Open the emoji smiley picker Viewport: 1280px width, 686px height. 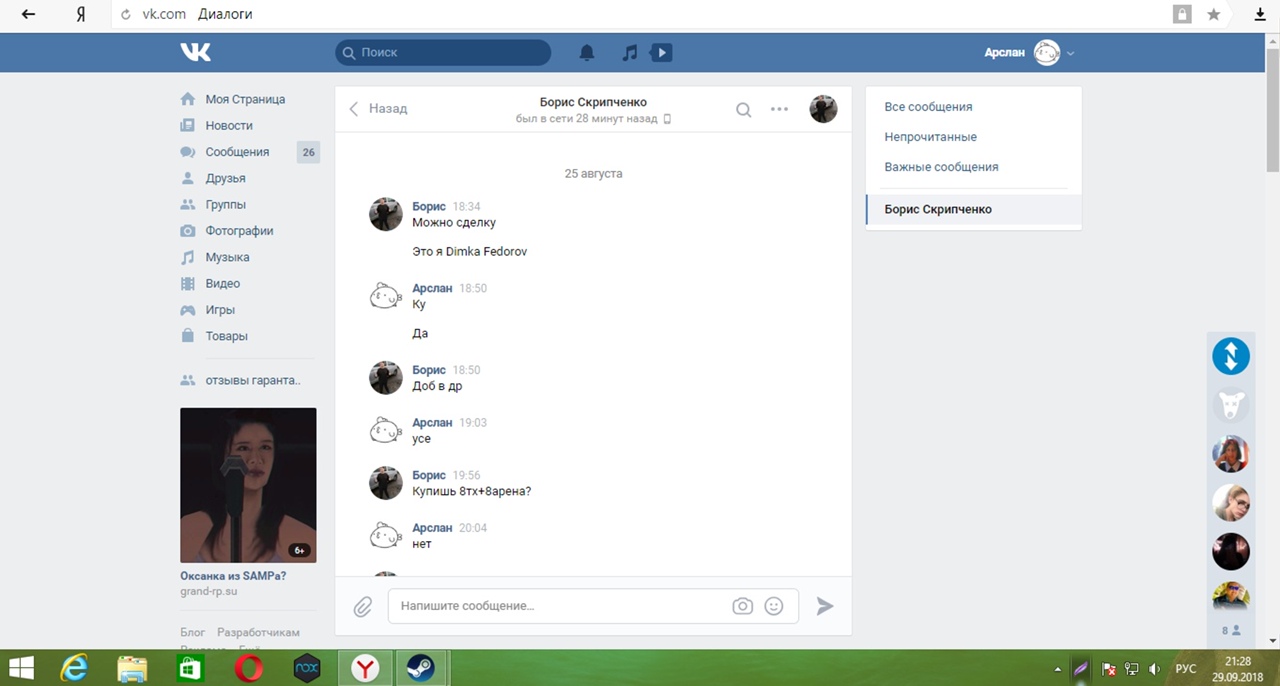coord(773,606)
